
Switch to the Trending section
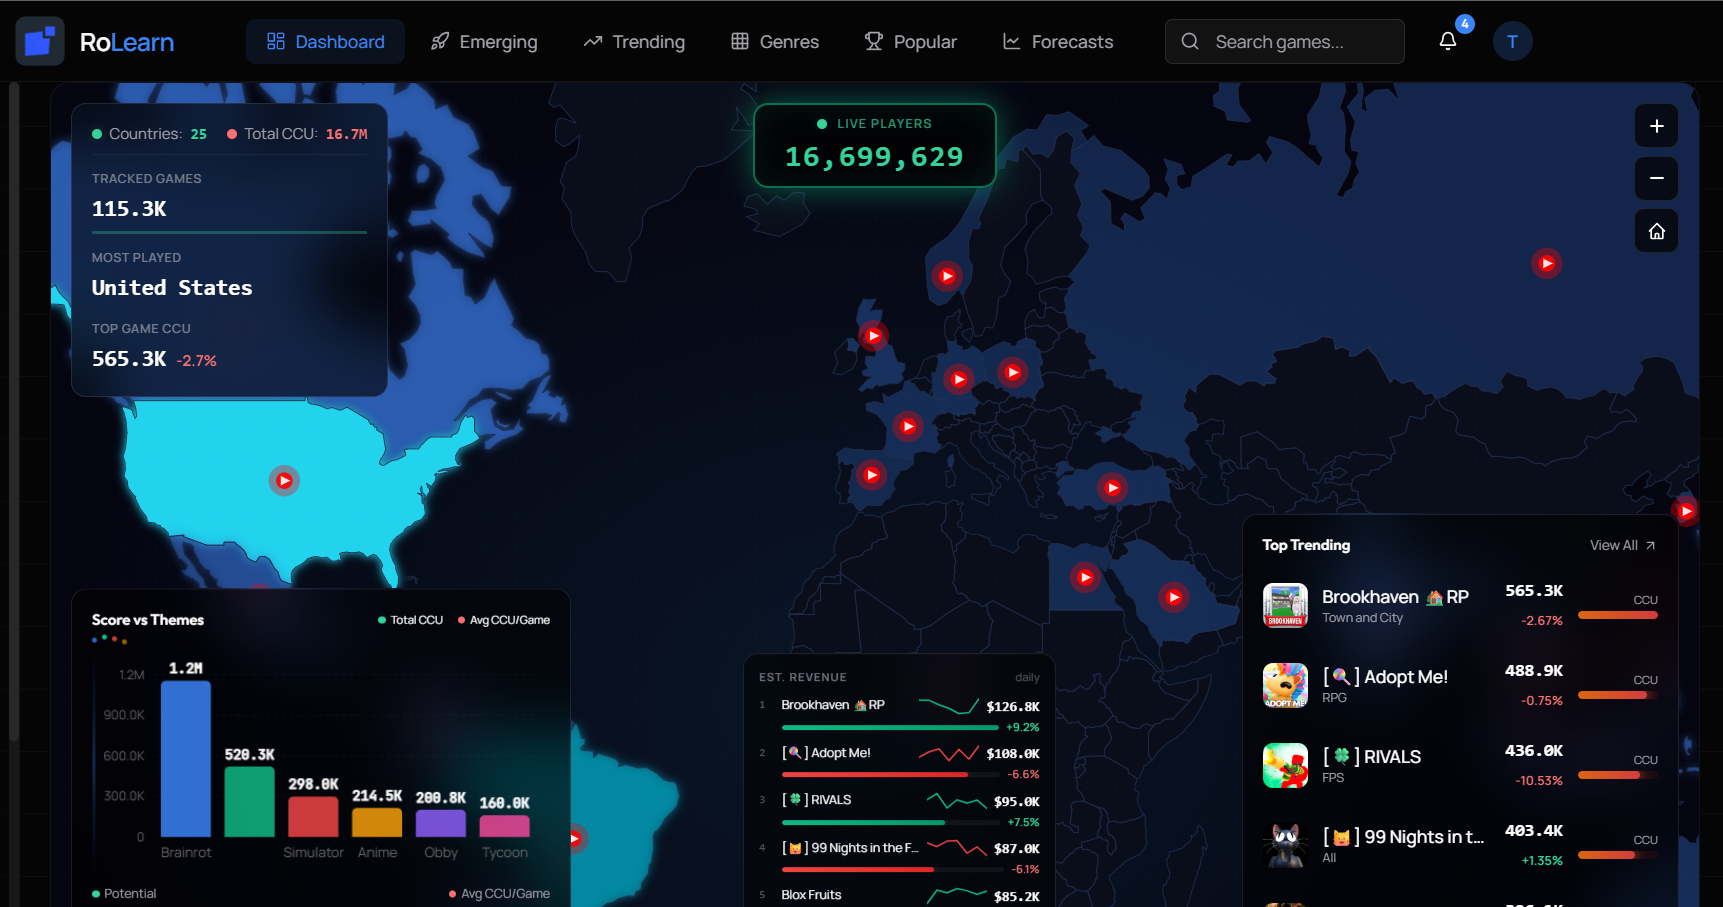point(633,41)
